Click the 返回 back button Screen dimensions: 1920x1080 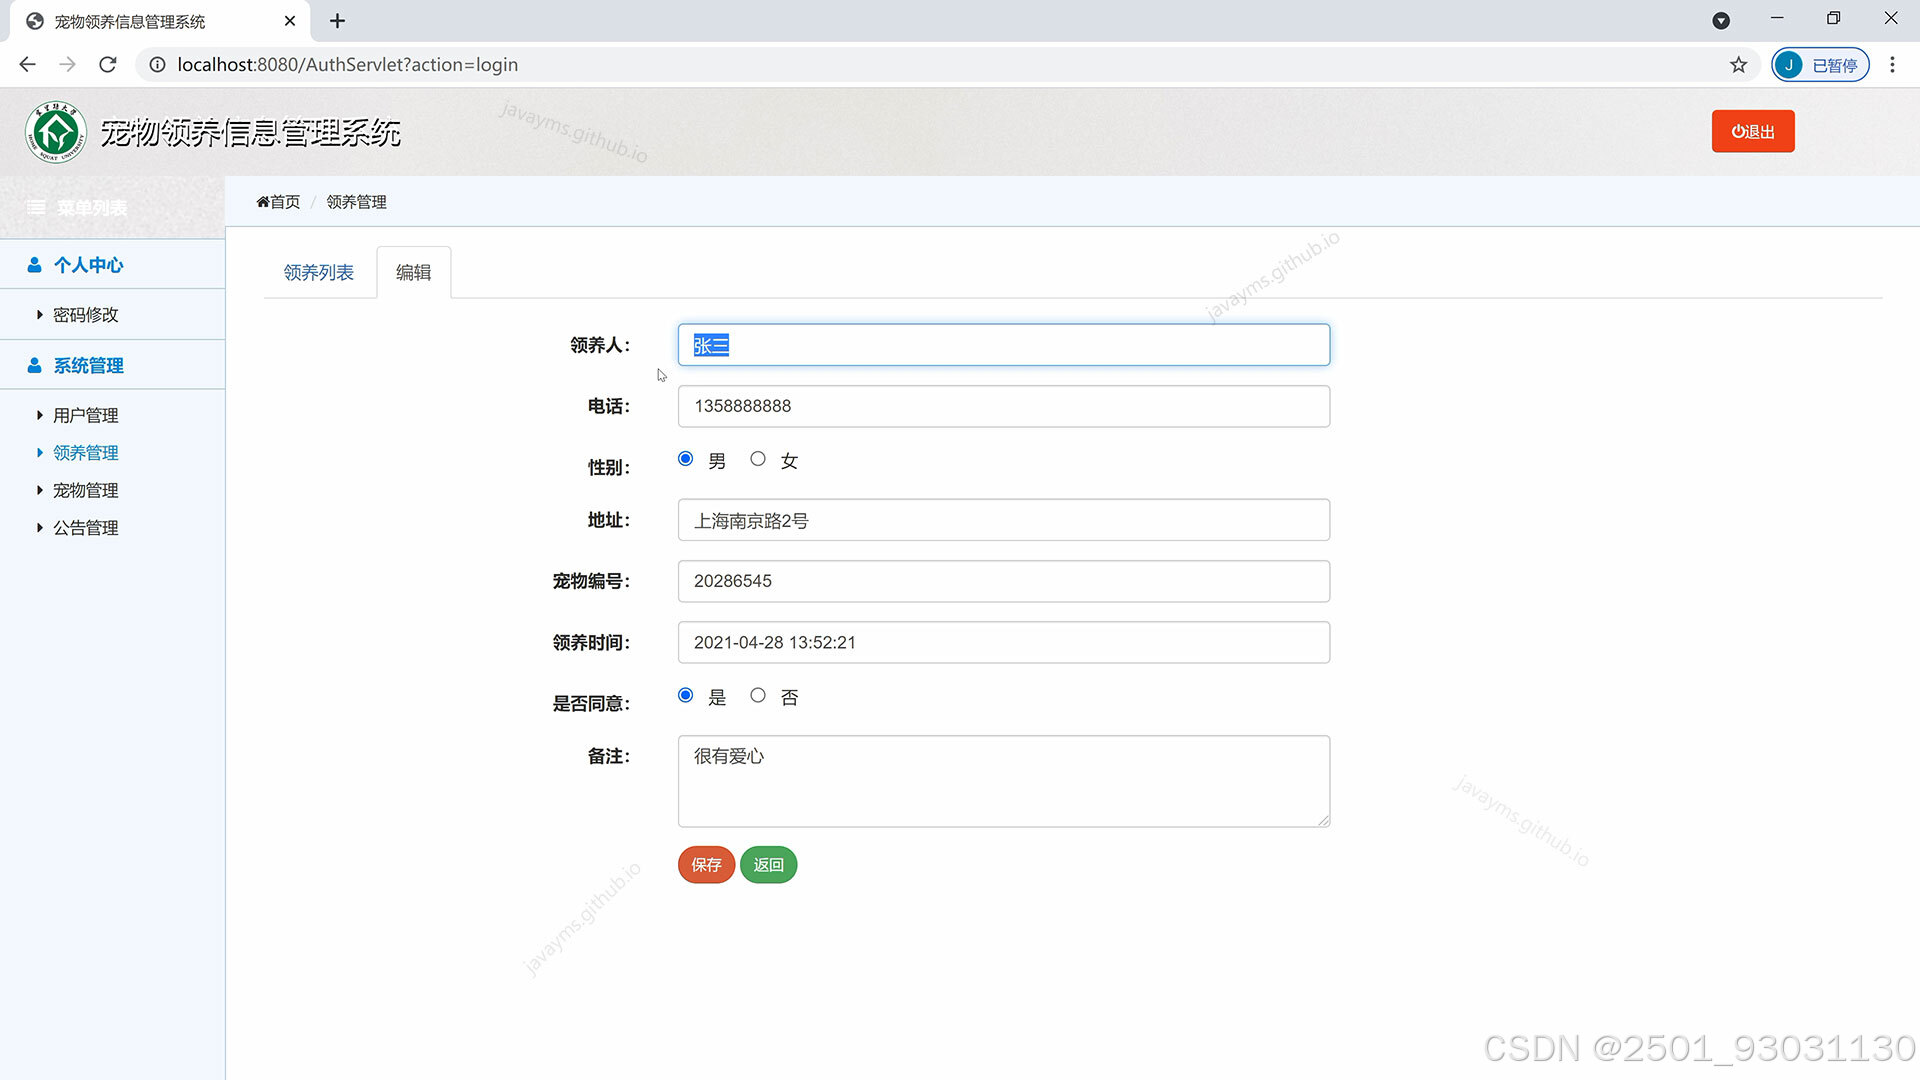[x=768, y=865]
